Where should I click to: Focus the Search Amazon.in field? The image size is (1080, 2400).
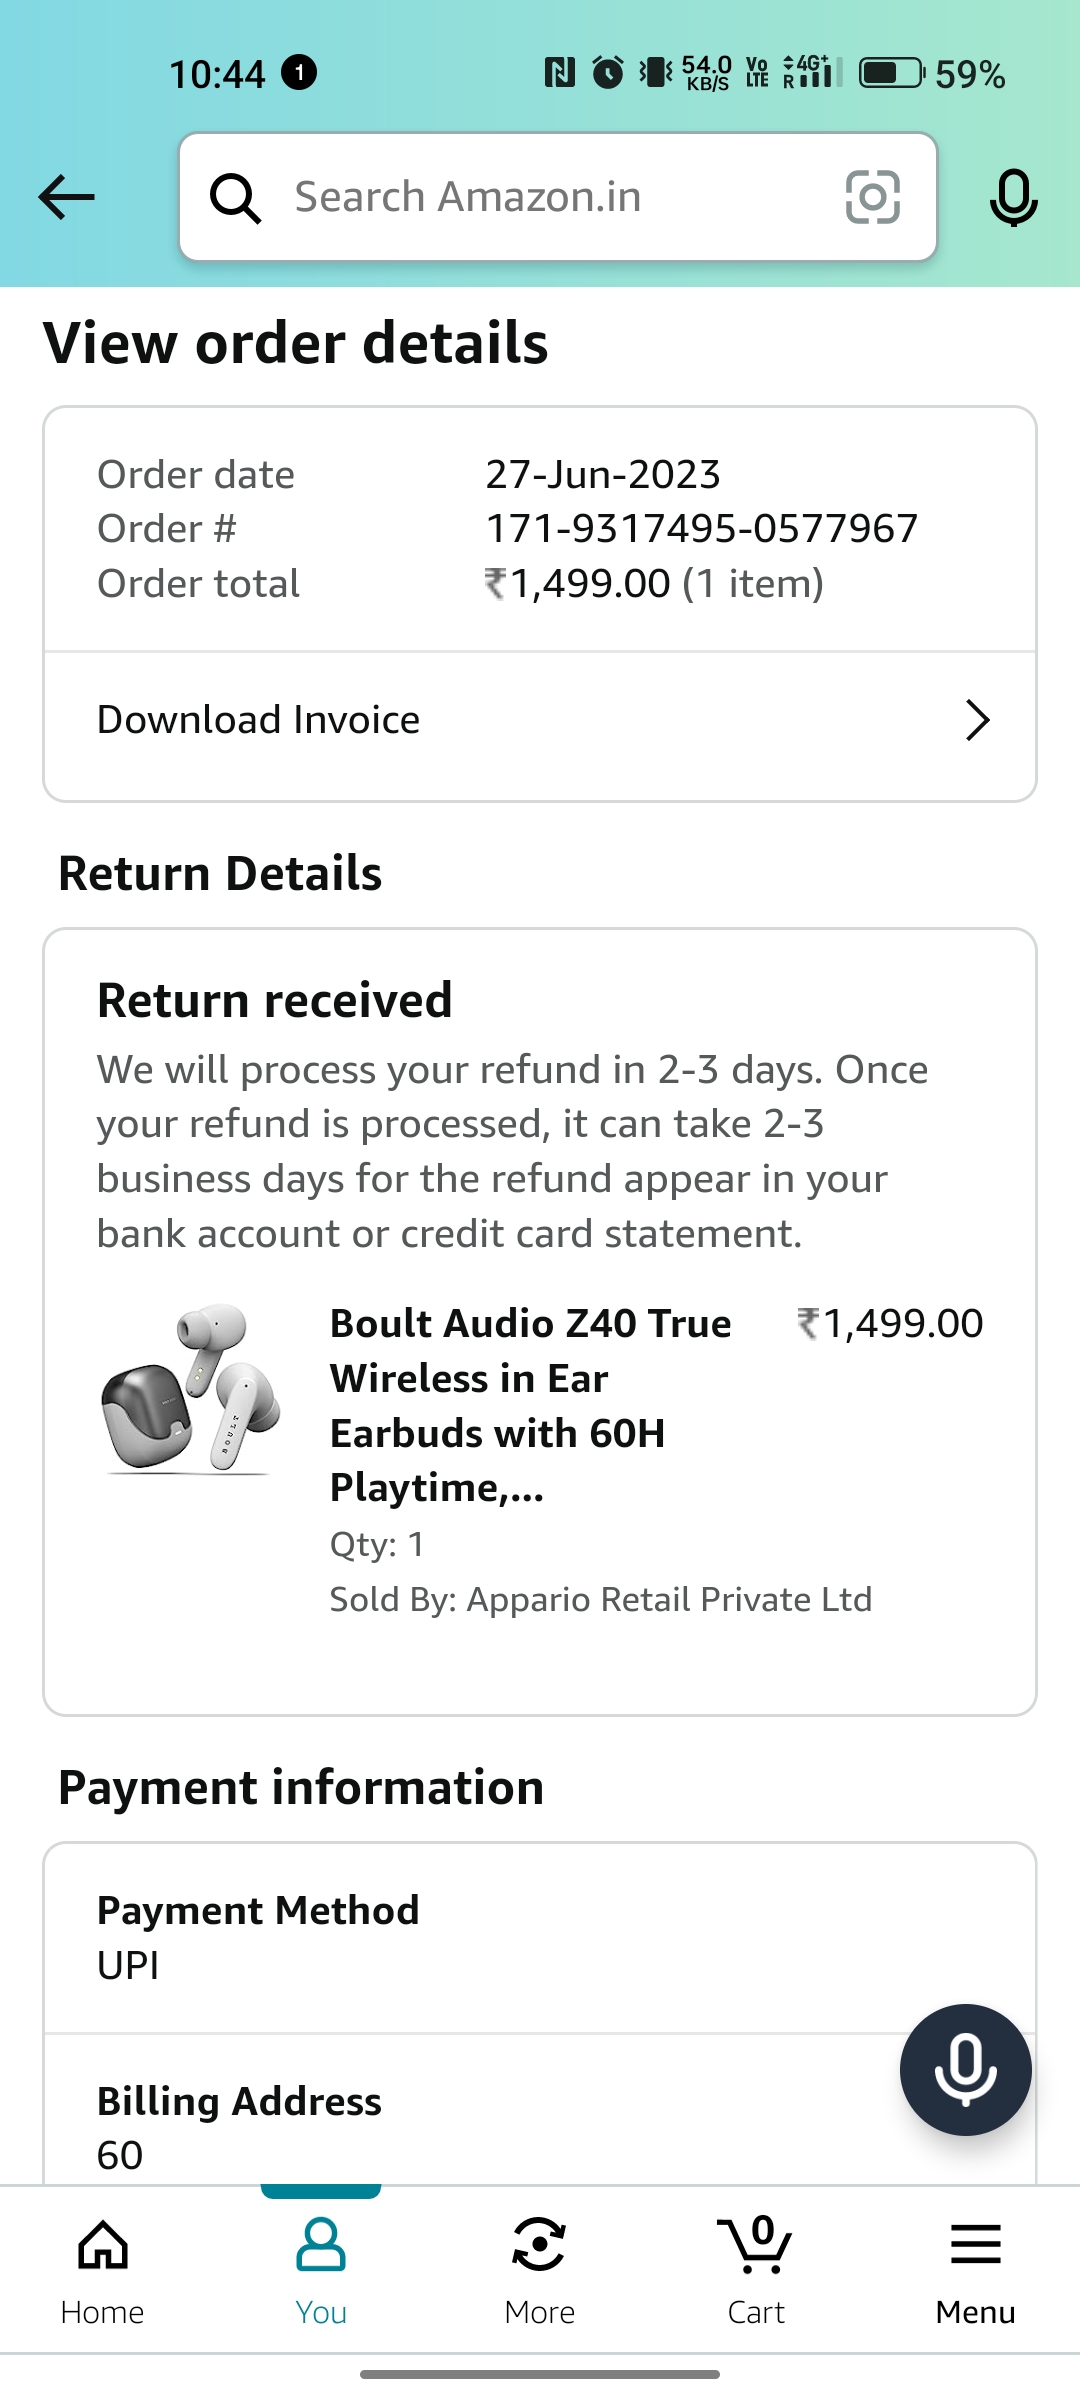[540, 197]
